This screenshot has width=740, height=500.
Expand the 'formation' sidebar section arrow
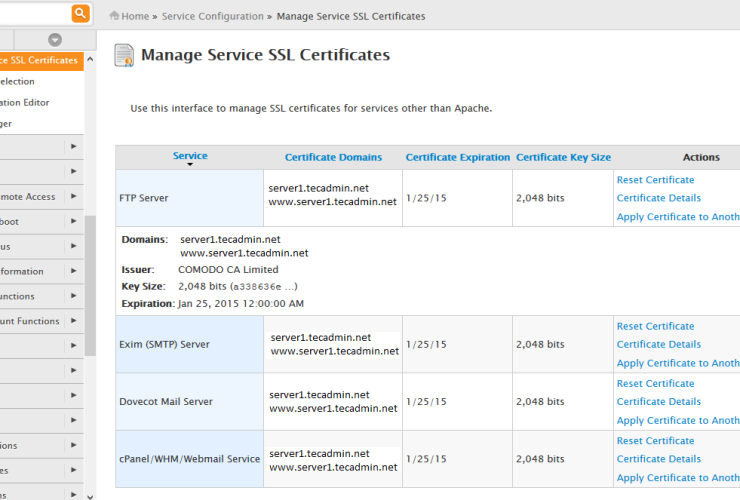[73, 271]
